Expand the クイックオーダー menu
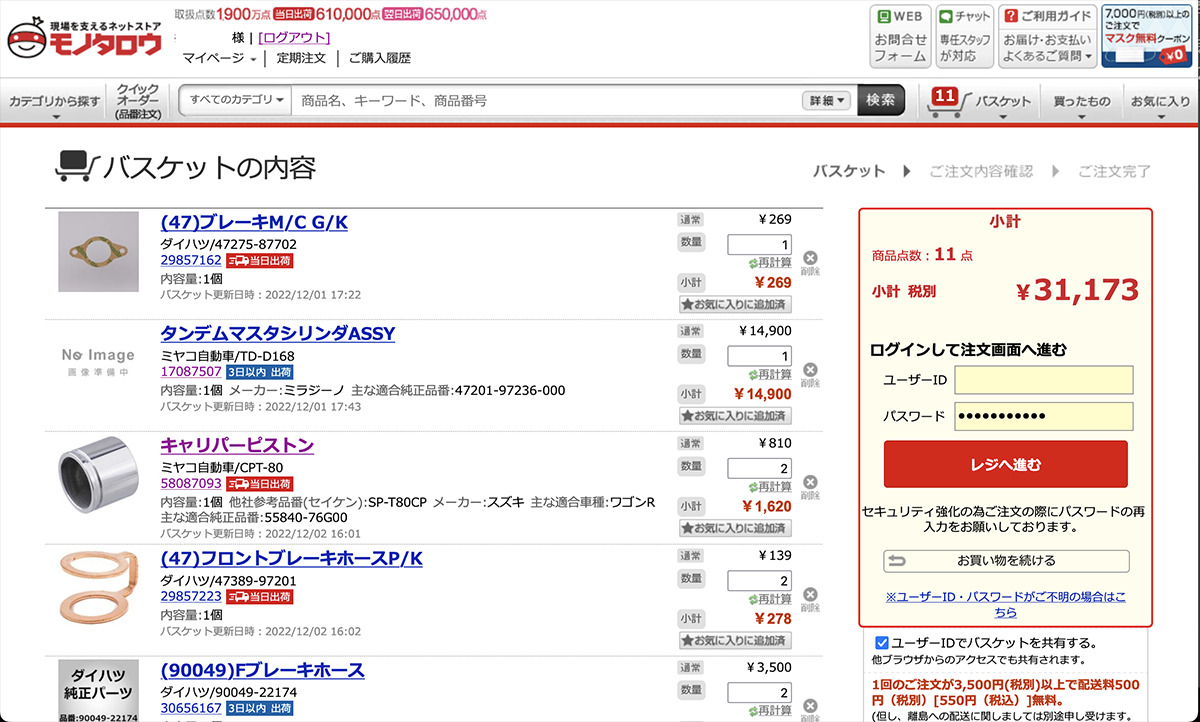Image resolution: width=1200 pixels, height=722 pixels. 138,102
